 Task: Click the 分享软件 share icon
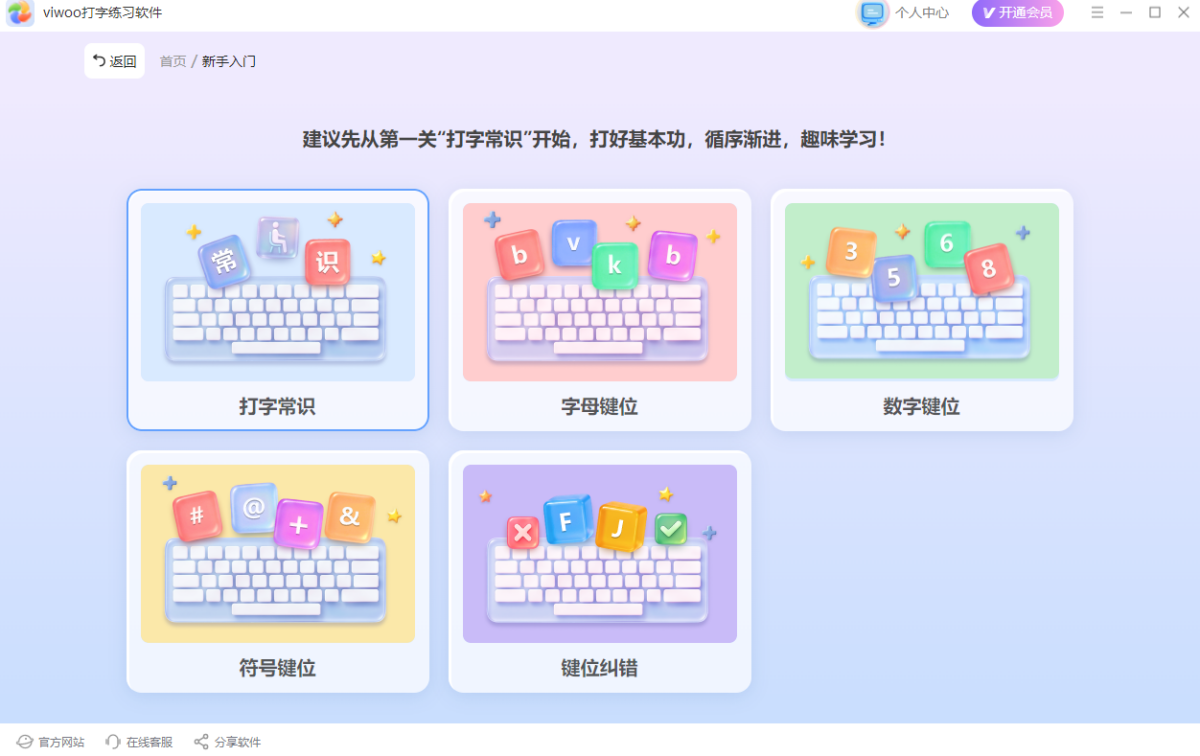point(201,742)
